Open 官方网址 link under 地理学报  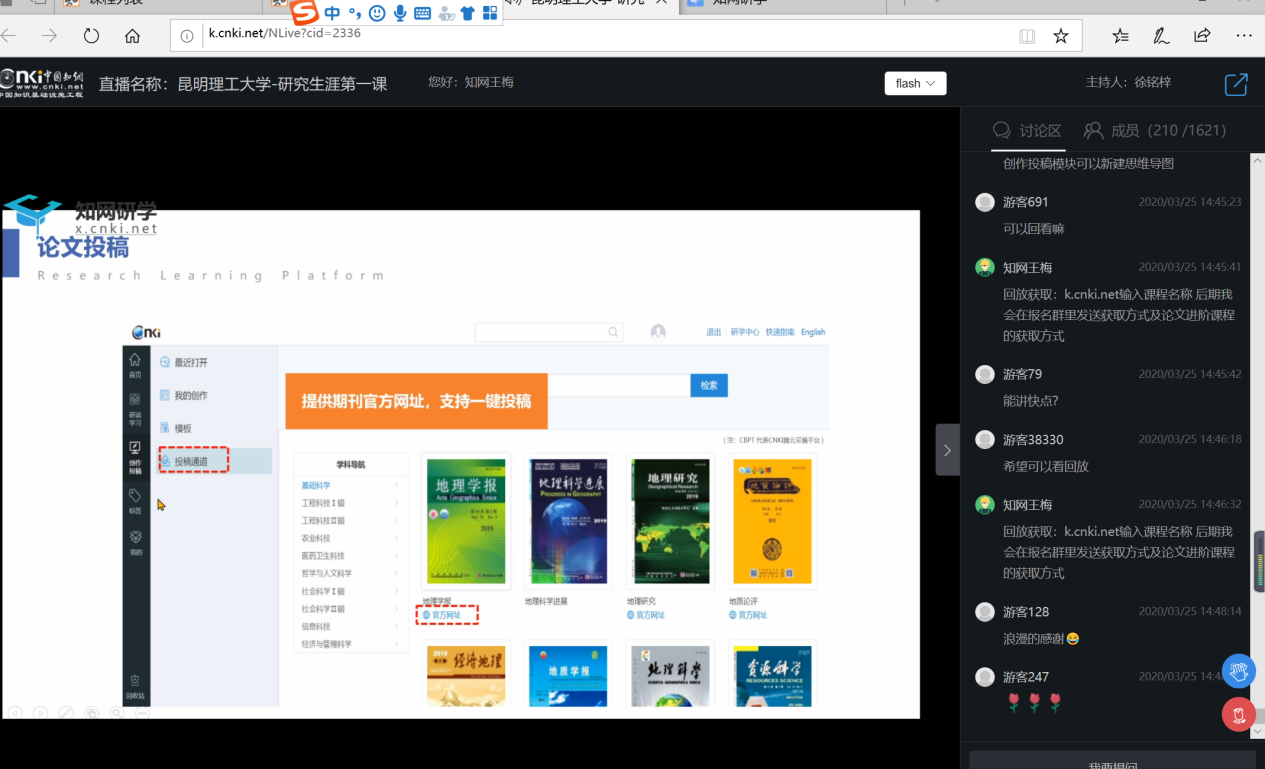pyautogui.click(x=442, y=615)
